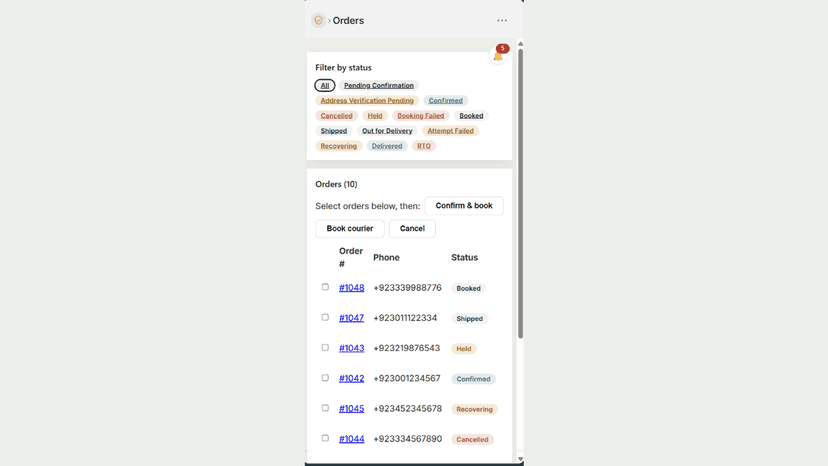Click the Status column header

point(465,257)
